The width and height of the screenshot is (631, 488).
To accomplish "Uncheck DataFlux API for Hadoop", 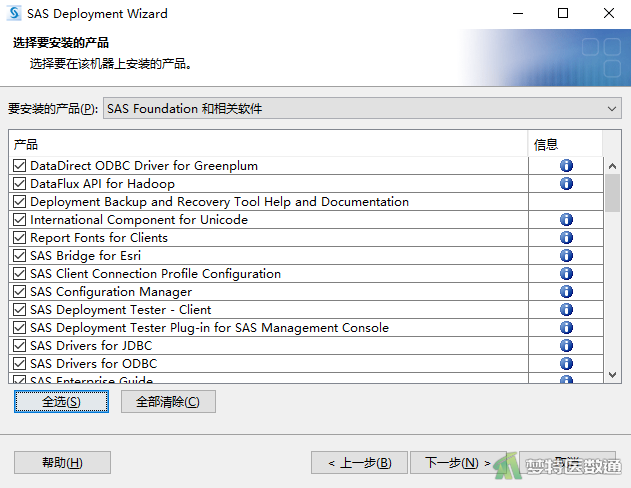I will 19,183.
